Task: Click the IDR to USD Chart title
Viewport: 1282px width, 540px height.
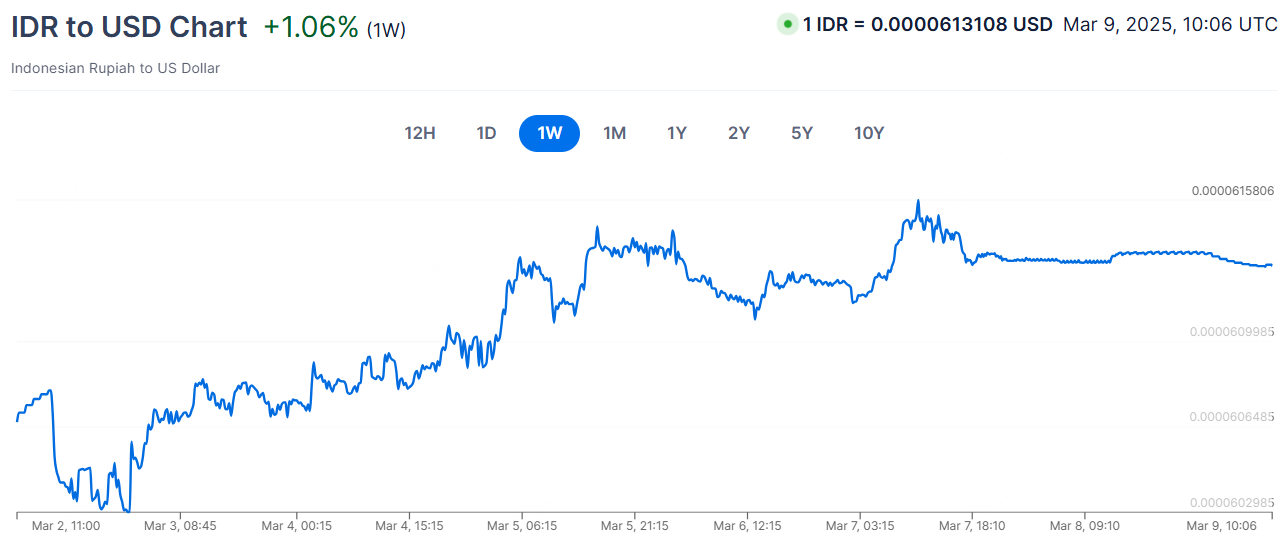Action: click(x=129, y=27)
